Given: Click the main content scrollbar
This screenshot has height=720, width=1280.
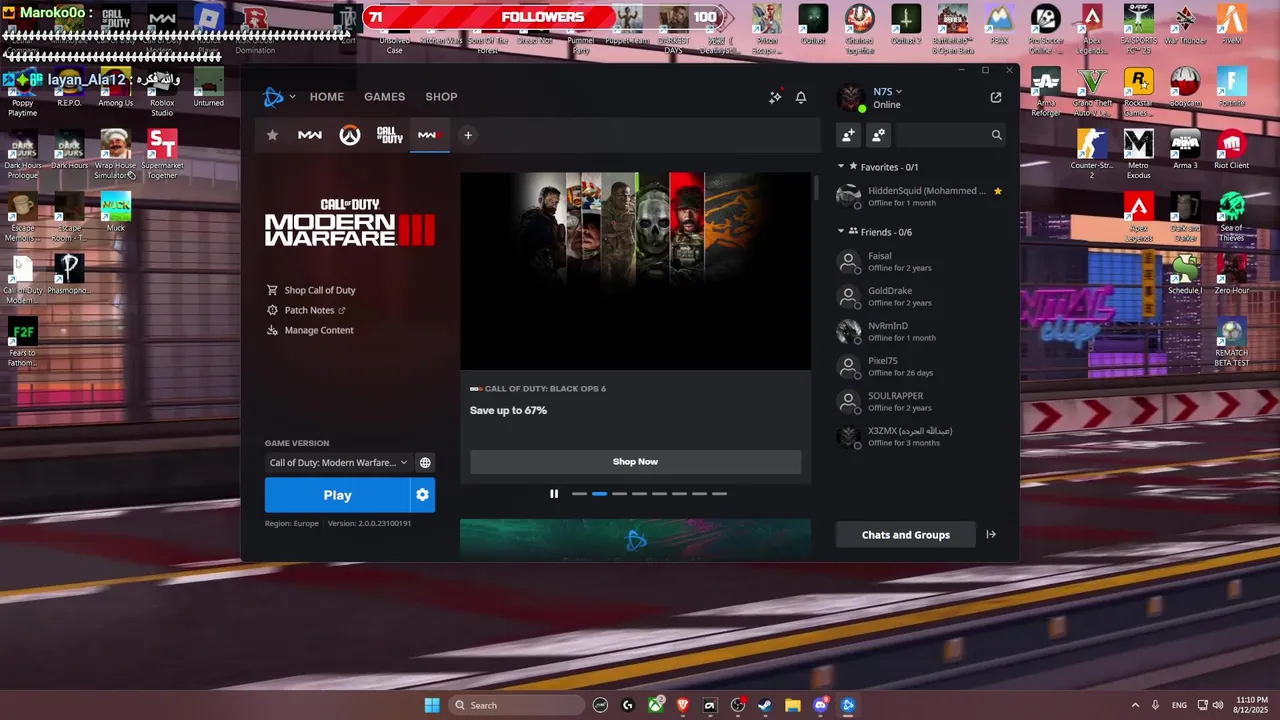Looking at the screenshot, I should [816, 188].
